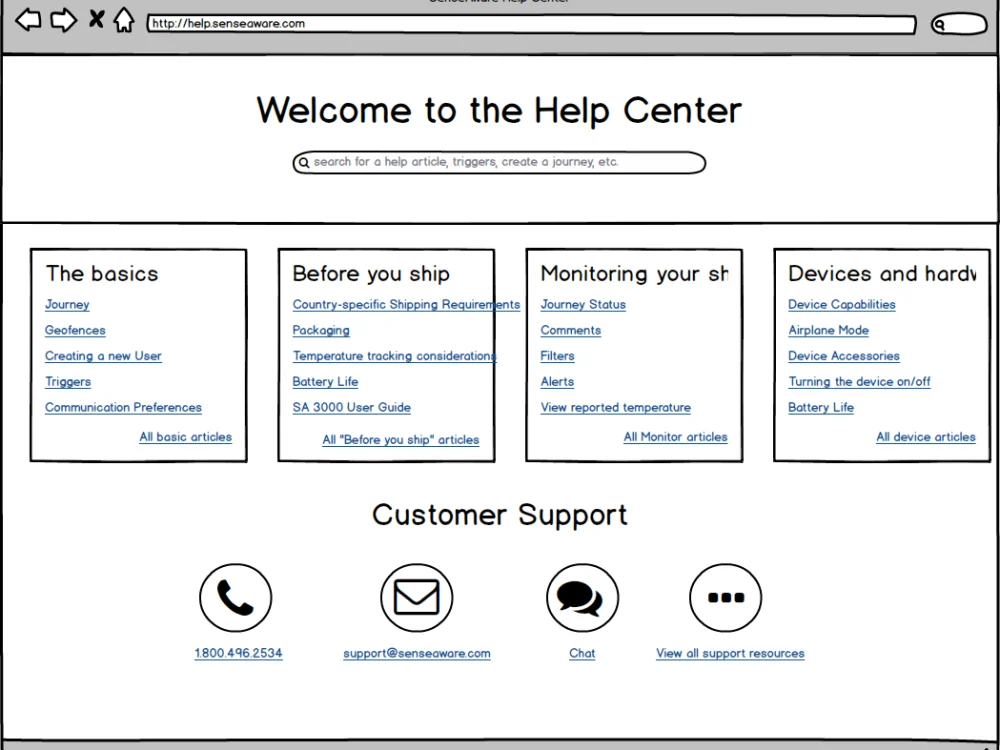This screenshot has width=1000, height=750.
Task: View All device articles
Action: tap(926, 437)
